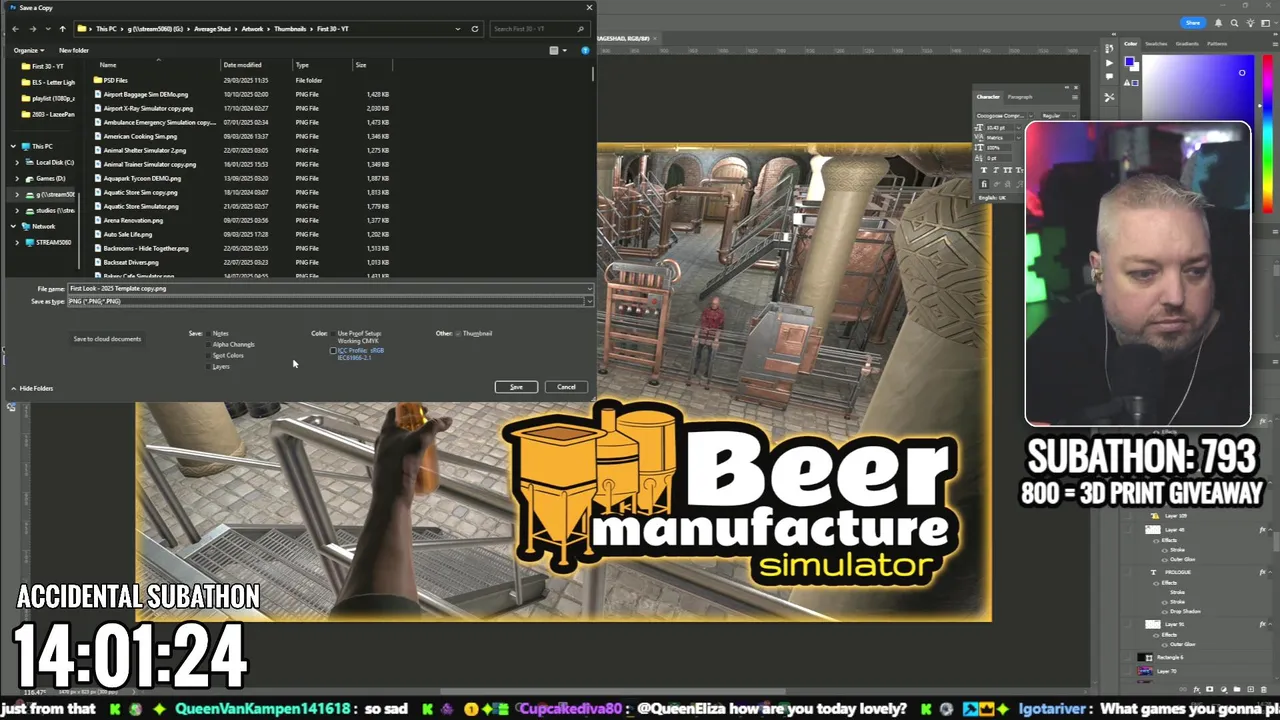Open the Photoshop notifications bell
Viewport: 1280px width, 720px height.
point(1218,23)
